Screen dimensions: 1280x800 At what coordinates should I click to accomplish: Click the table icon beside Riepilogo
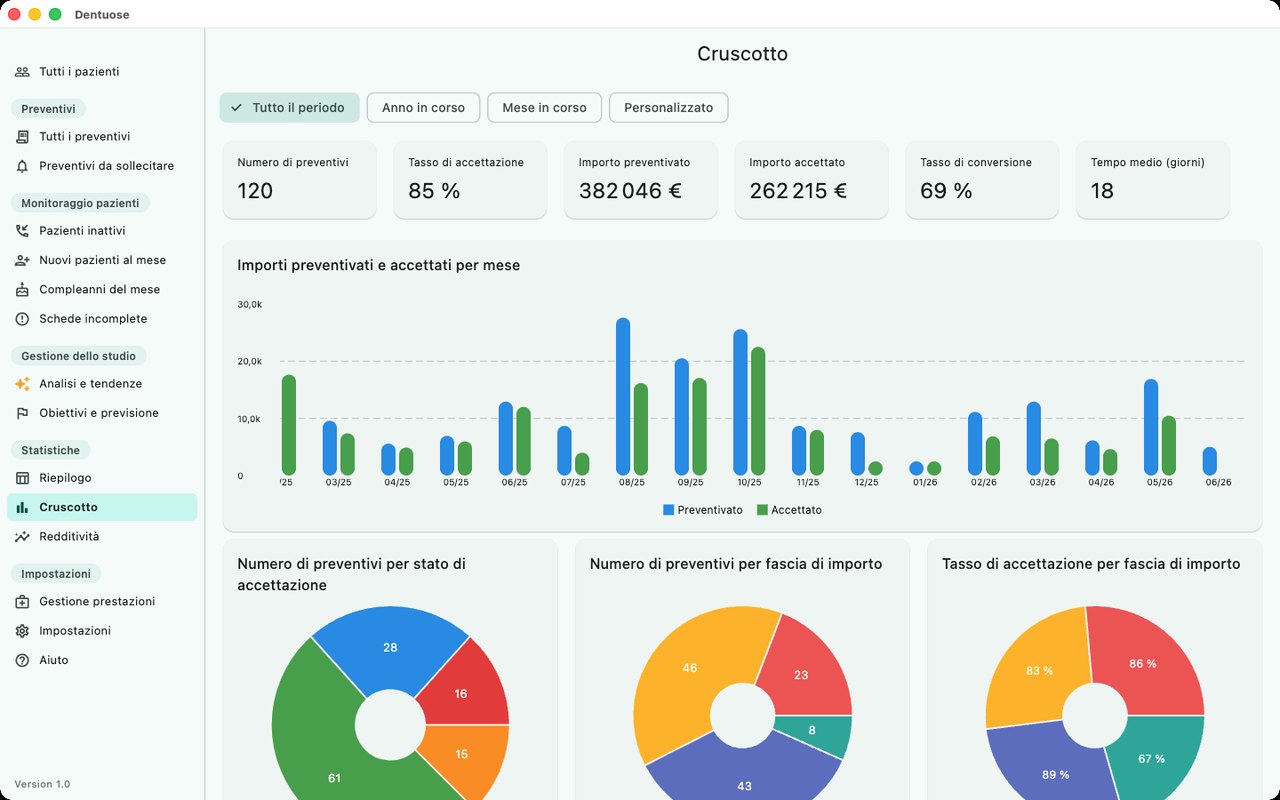coord(22,478)
